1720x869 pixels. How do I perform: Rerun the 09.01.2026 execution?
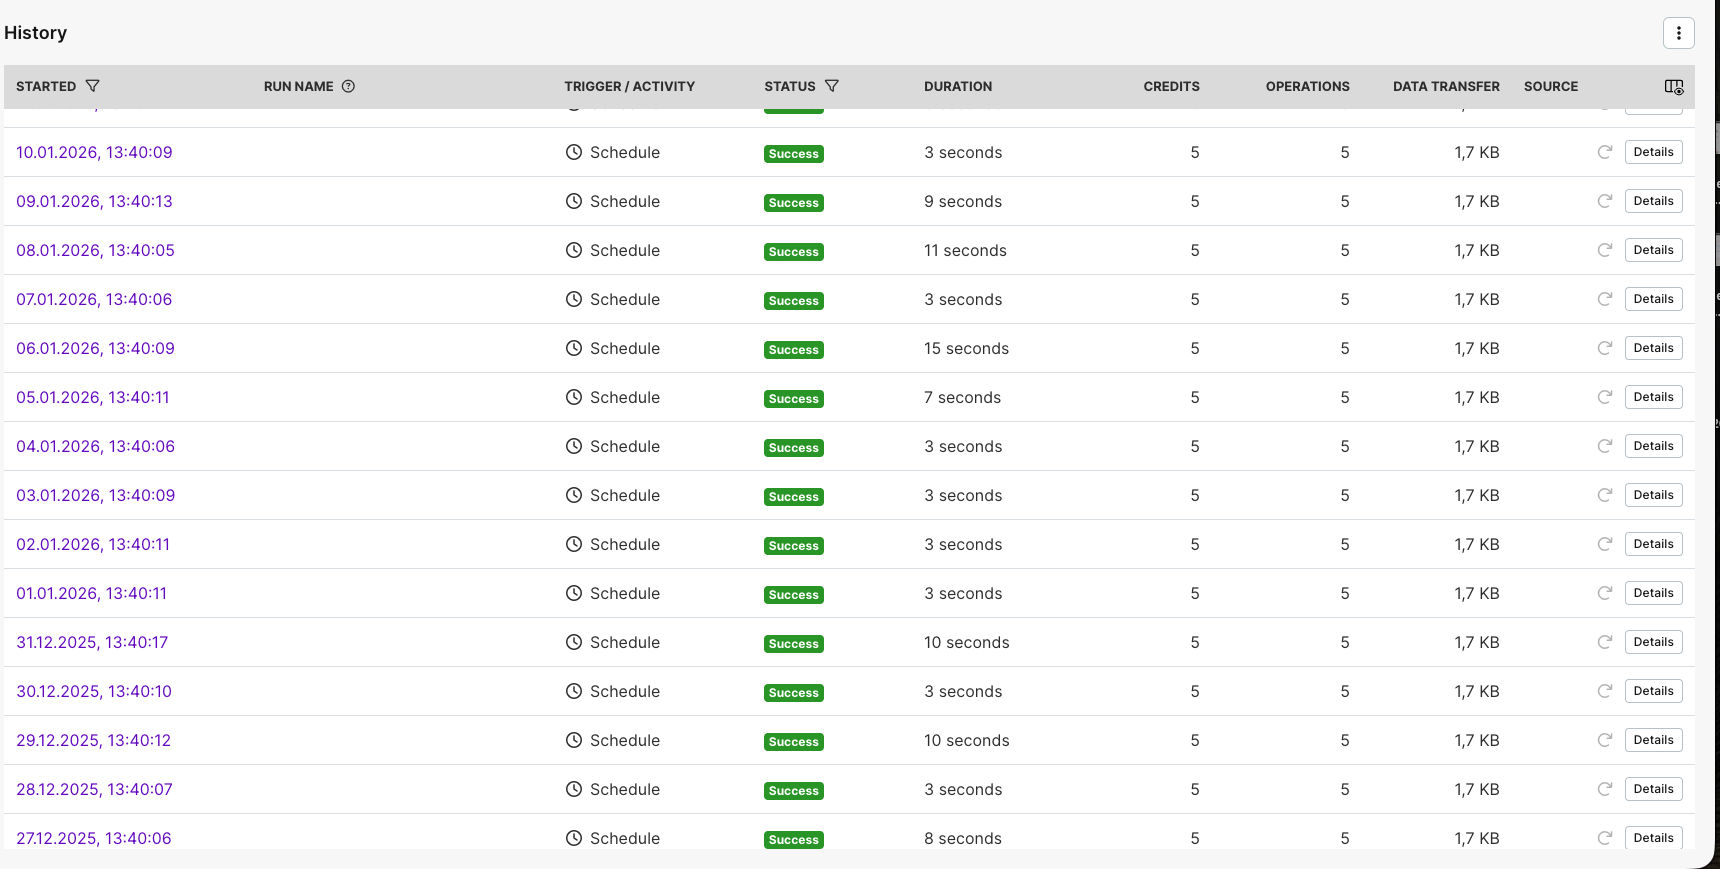(1605, 201)
